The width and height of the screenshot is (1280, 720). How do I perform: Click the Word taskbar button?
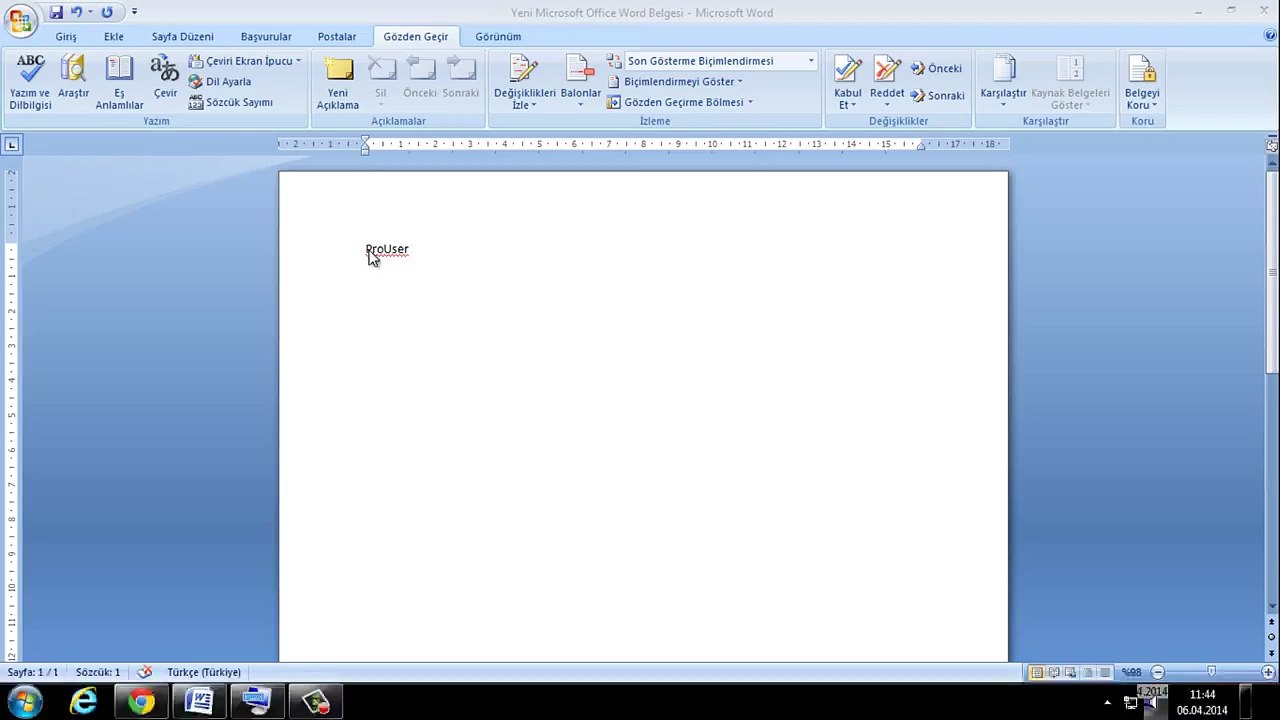199,702
